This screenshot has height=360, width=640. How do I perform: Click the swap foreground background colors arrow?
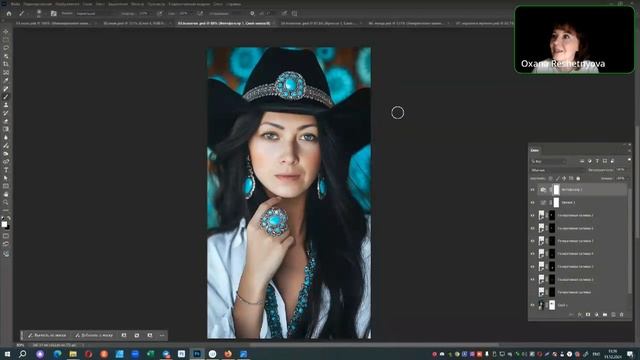9,219
